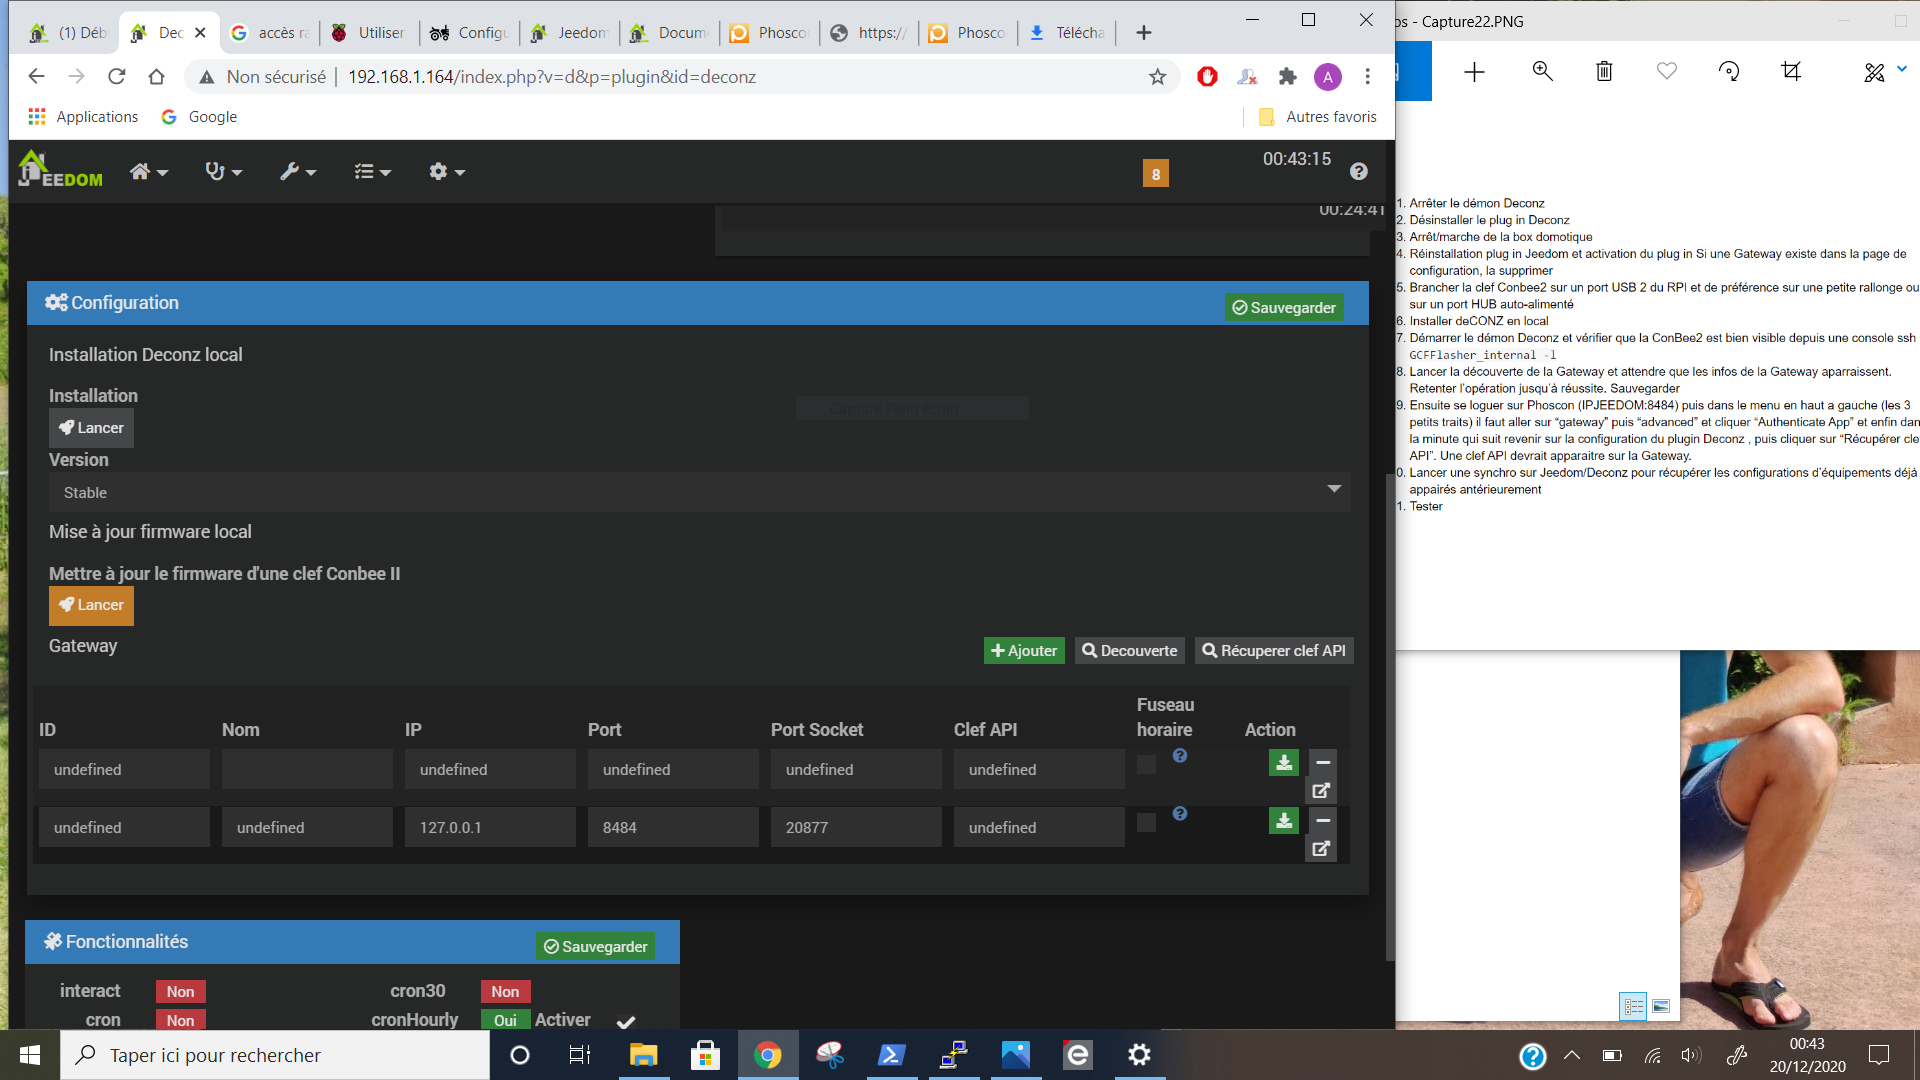Screen dimensions: 1920x1080
Task: Open the Applications bookmark shortcut
Action: (83, 117)
